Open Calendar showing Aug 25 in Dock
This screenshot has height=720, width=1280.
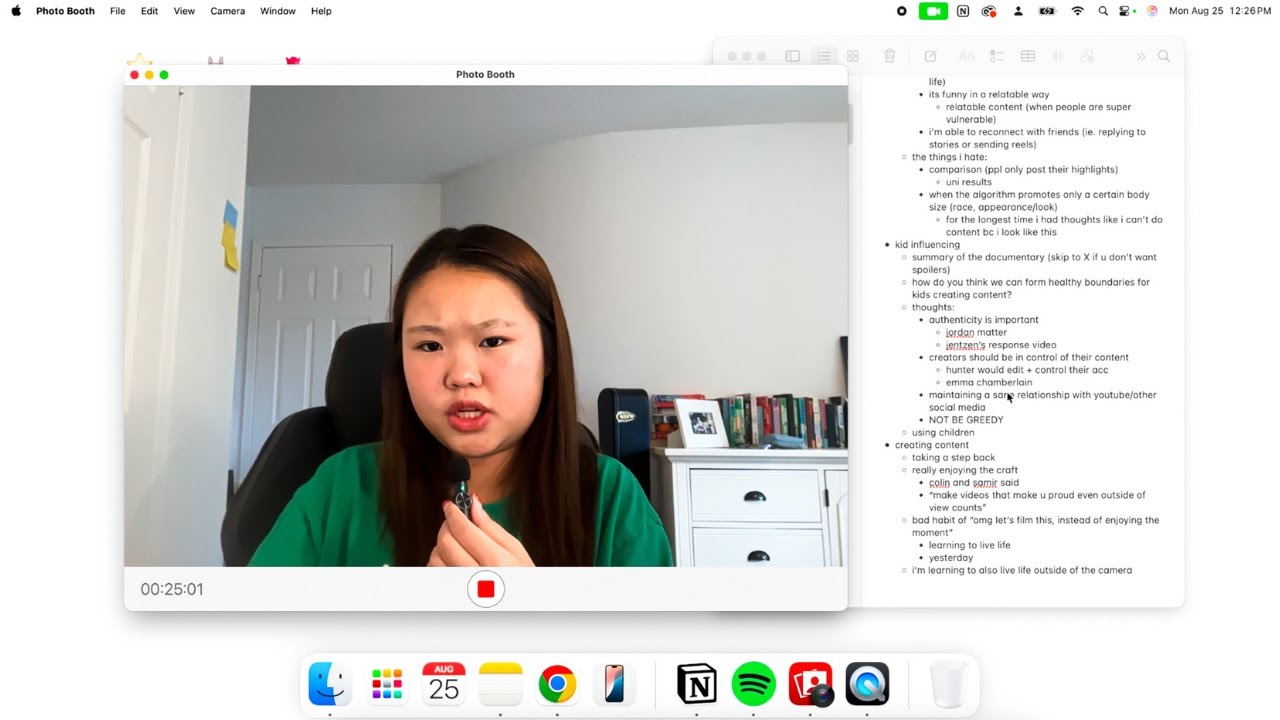click(x=444, y=685)
